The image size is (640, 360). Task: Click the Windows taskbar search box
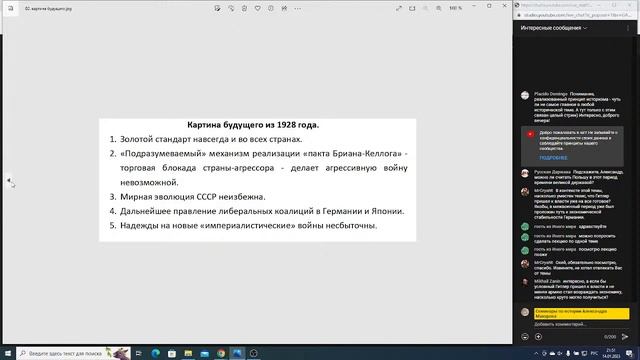[73, 353]
